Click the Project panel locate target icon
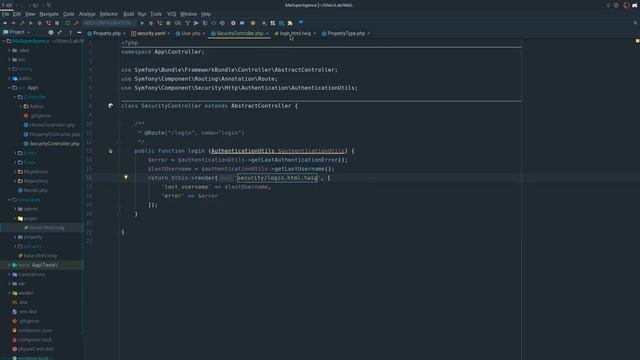640x360 pixels. click(51, 32)
